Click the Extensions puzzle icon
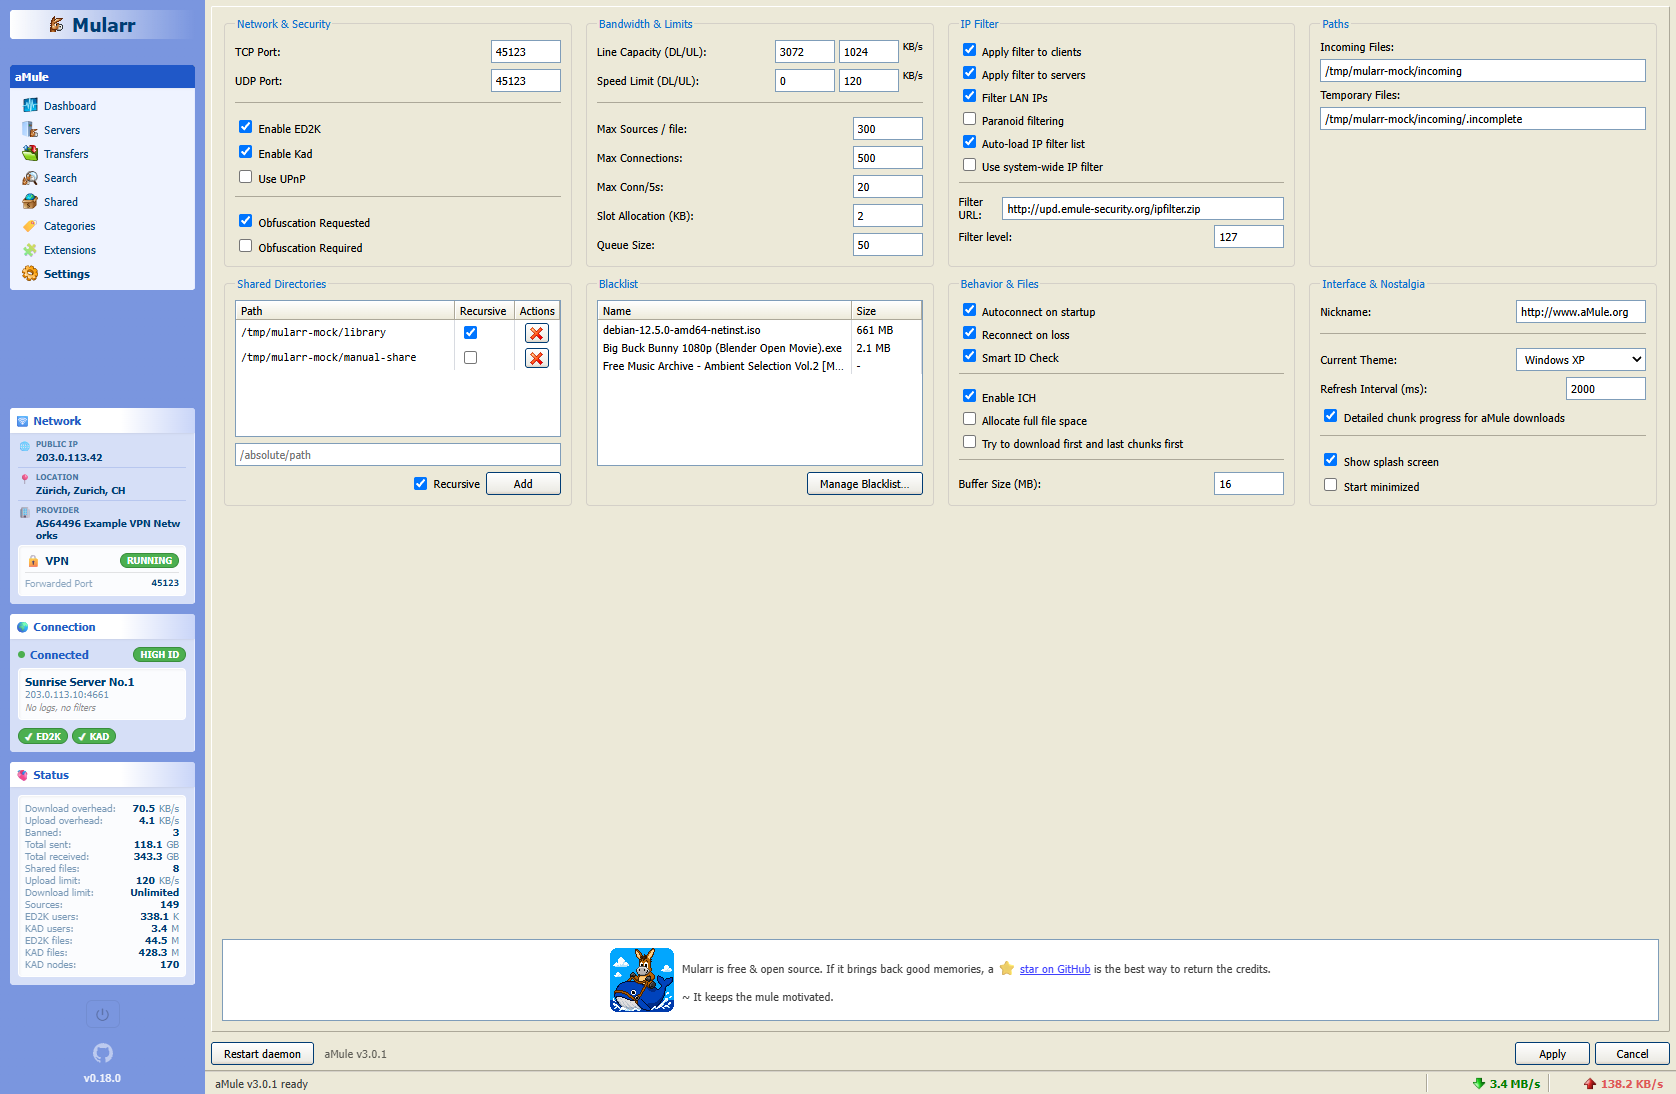 pyautogui.click(x=30, y=250)
